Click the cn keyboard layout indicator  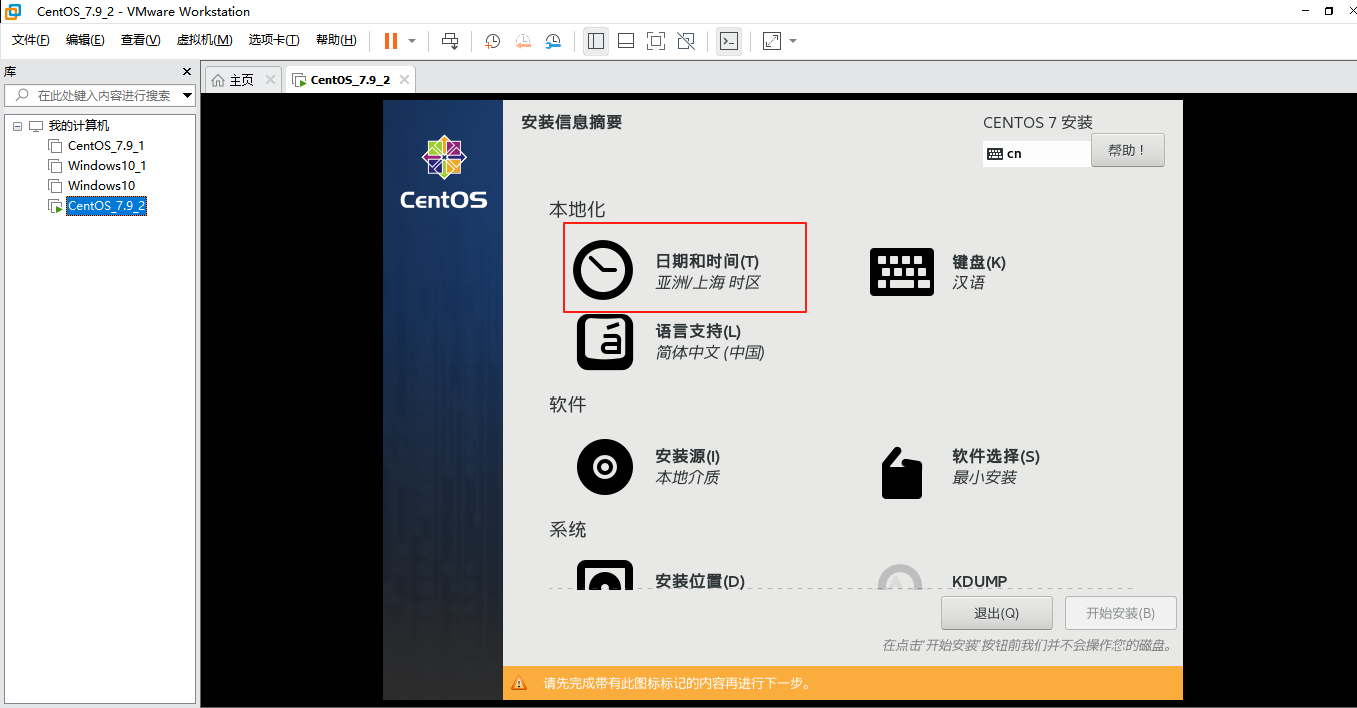click(x=1036, y=154)
